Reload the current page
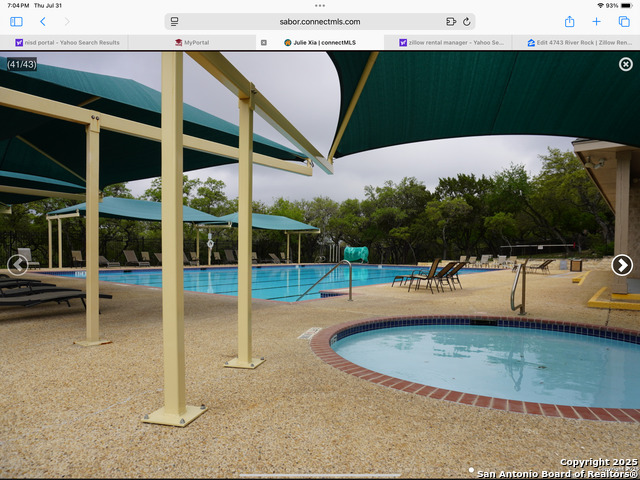The image size is (640, 480). click(466, 21)
